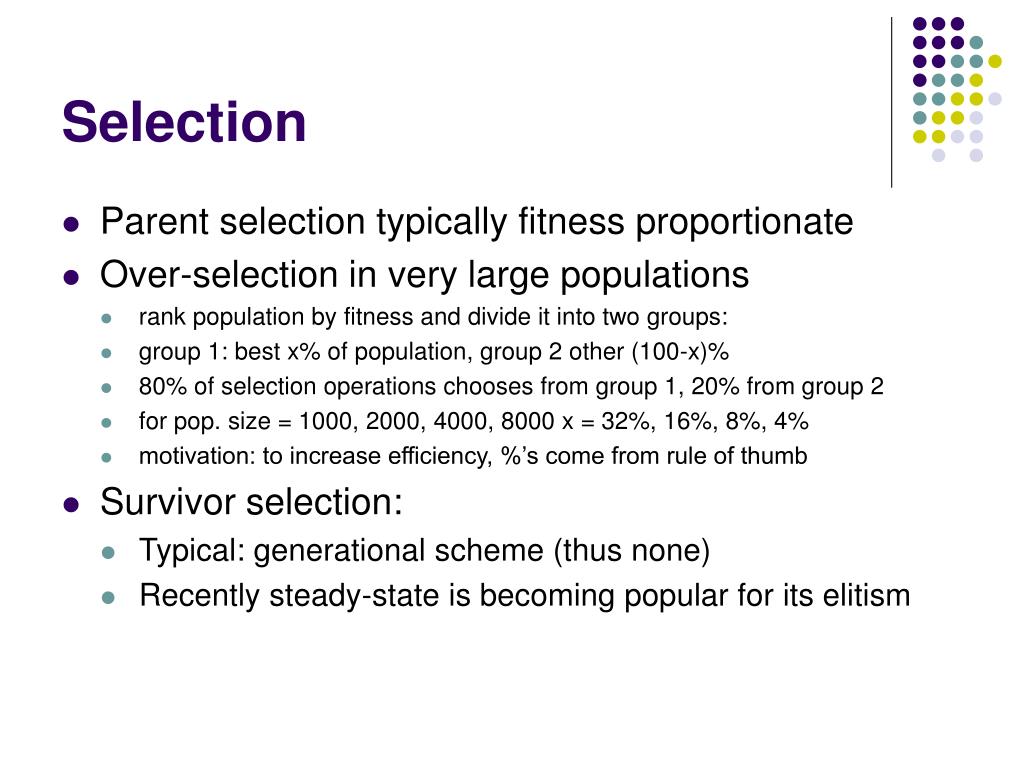This screenshot has height=768, width=1024.
Task: Click the Survivor selection: heading
Action: [251, 502]
